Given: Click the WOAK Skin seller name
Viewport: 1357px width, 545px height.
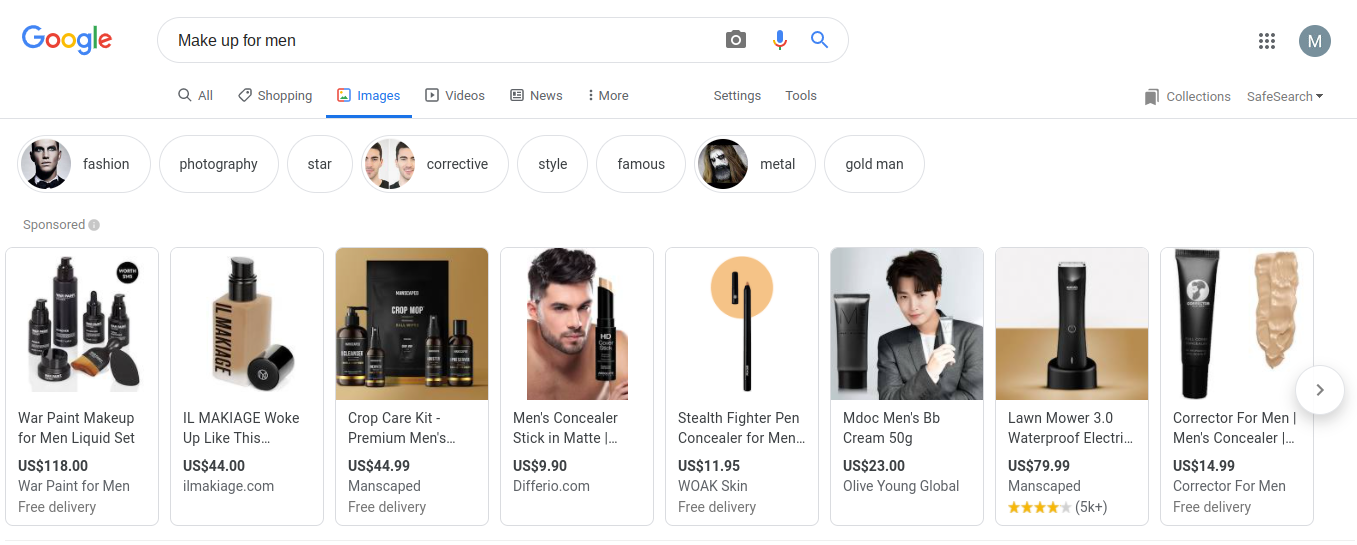Looking at the screenshot, I should click(712, 486).
